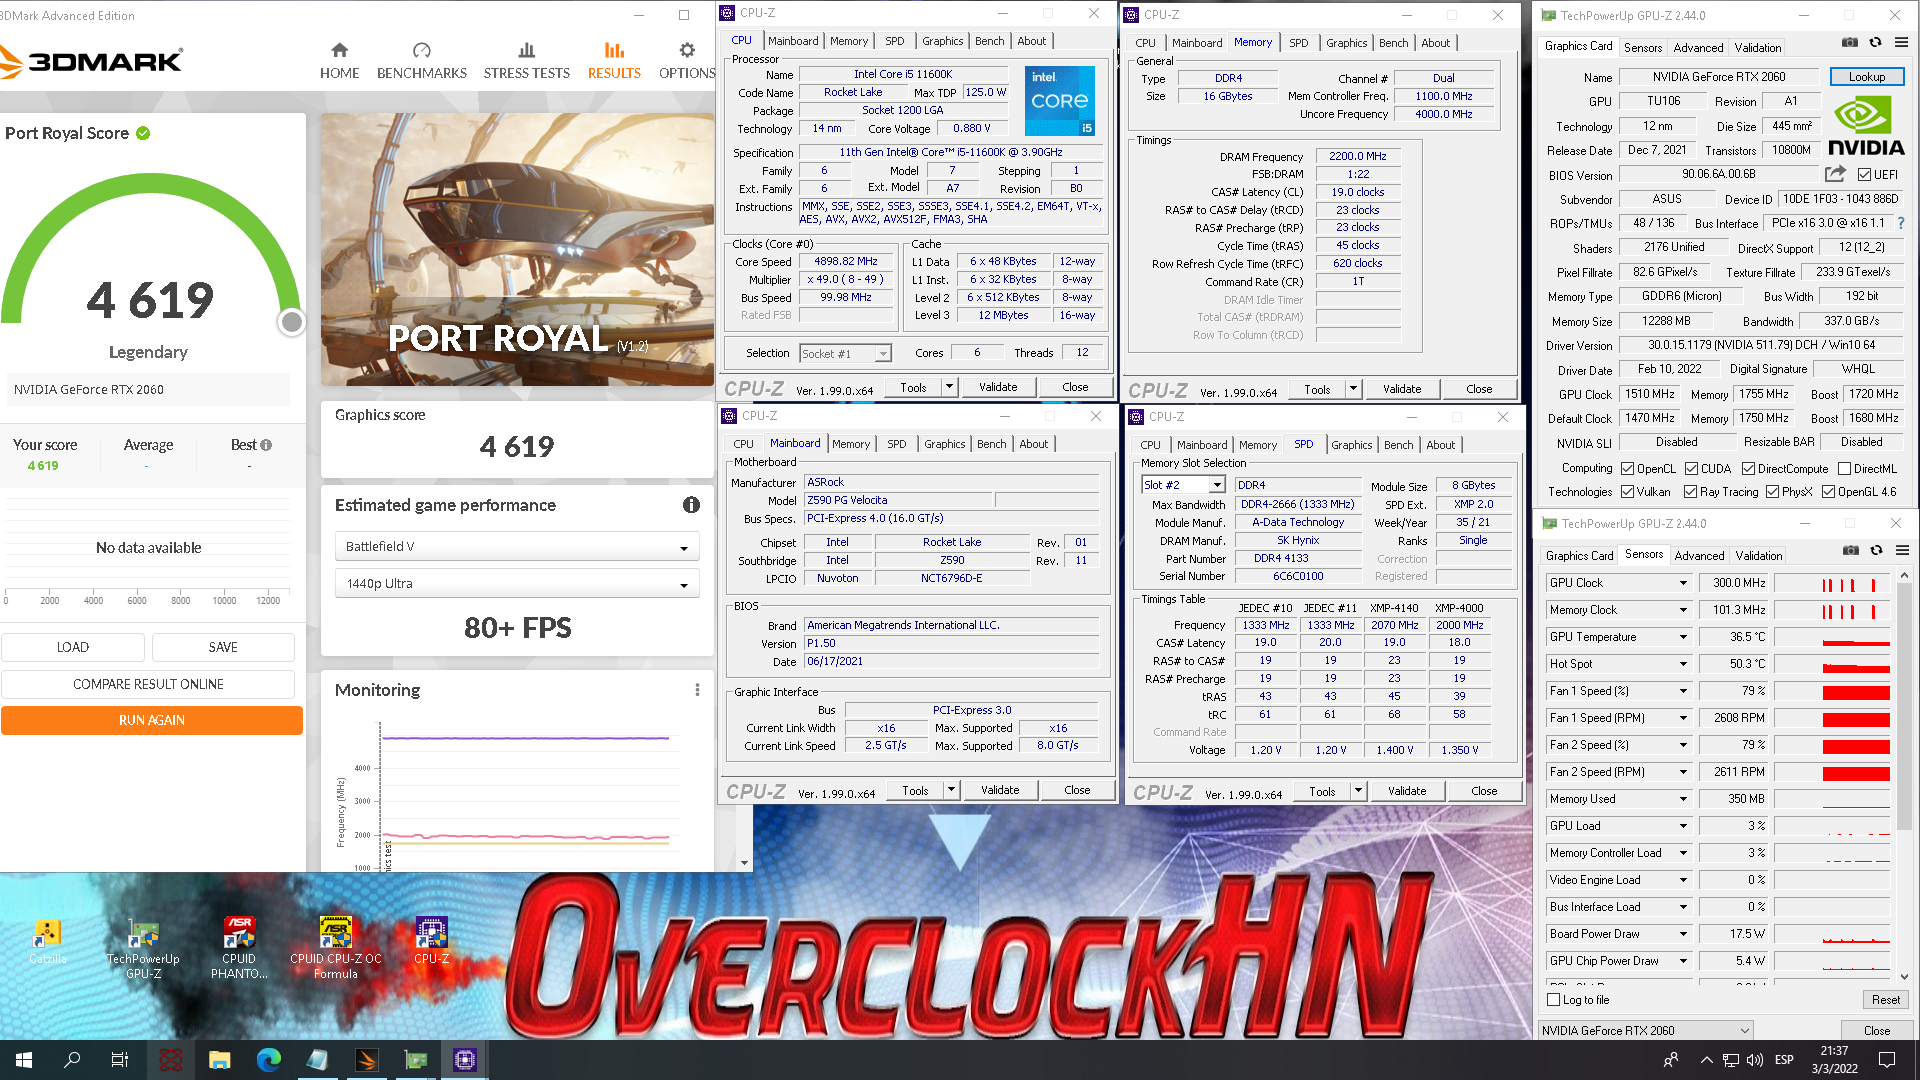The height and width of the screenshot is (1080, 1920).
Task: Open the 1440p Ultra resolution dropdown
Action: coord(516,584)
